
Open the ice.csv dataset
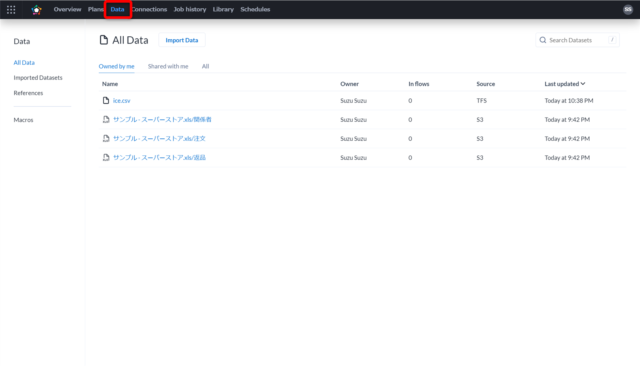122,100
